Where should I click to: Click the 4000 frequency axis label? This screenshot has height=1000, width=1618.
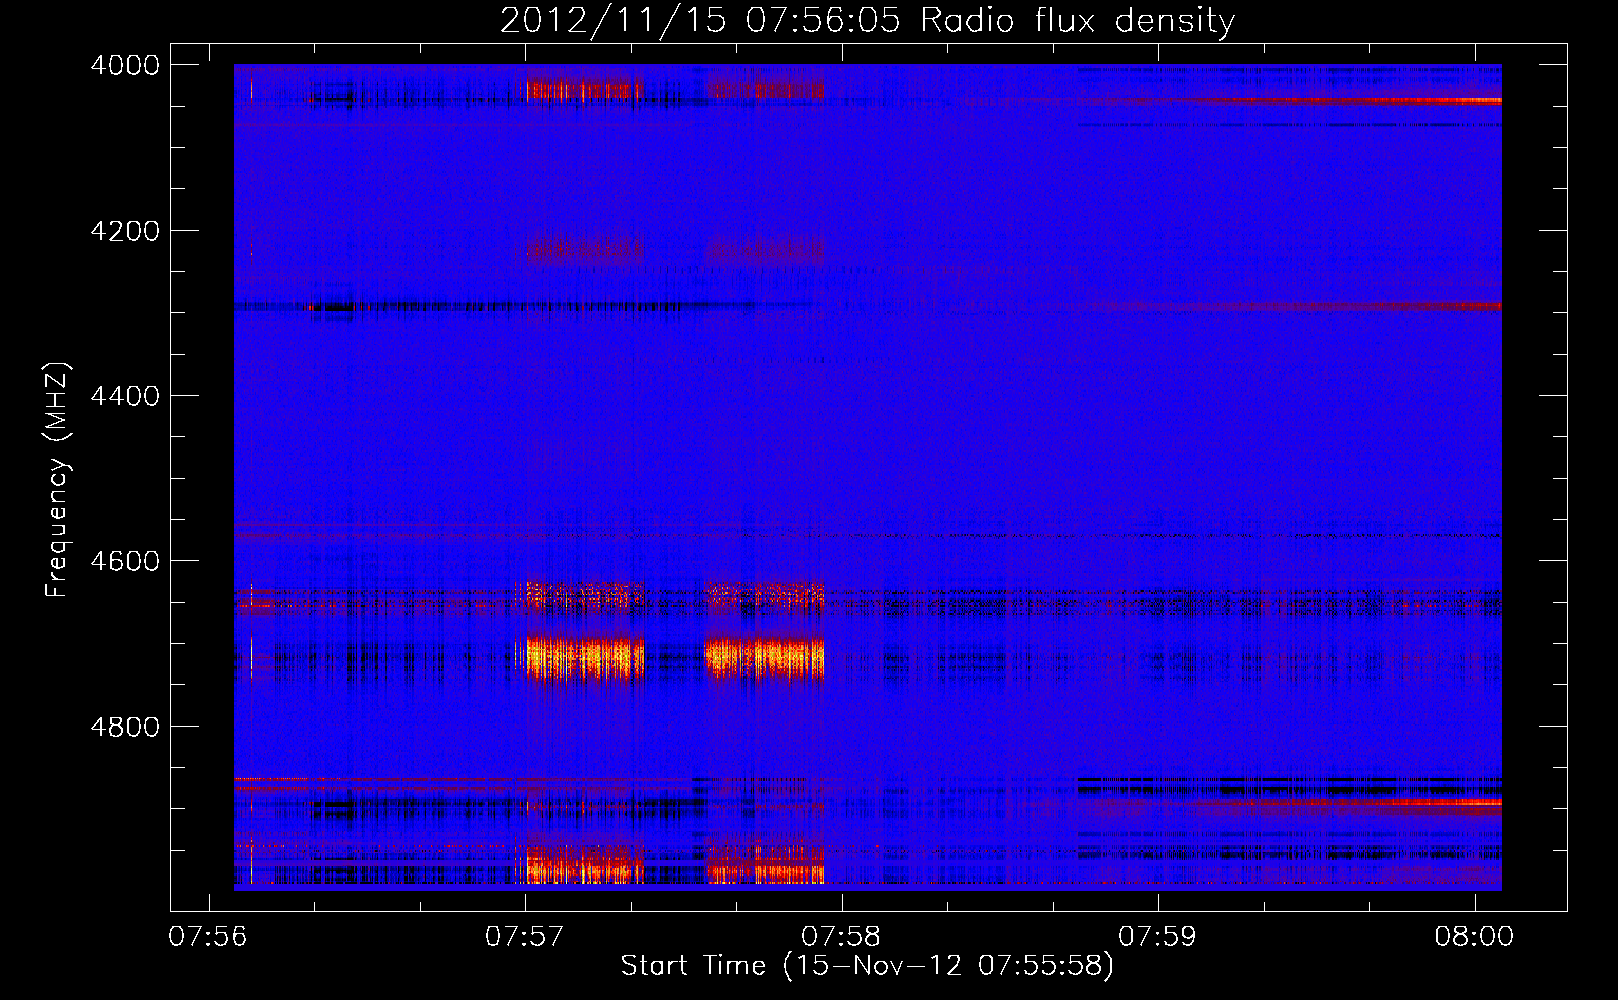pos(125,65)
